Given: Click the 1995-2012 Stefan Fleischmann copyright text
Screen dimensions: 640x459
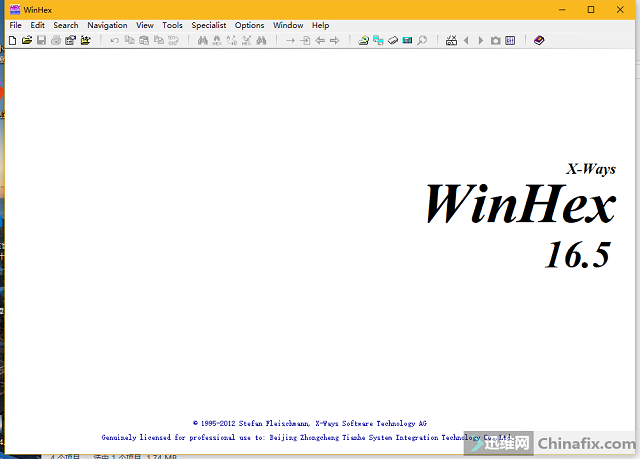Looking at the screenshot, I should coord(310,424).
